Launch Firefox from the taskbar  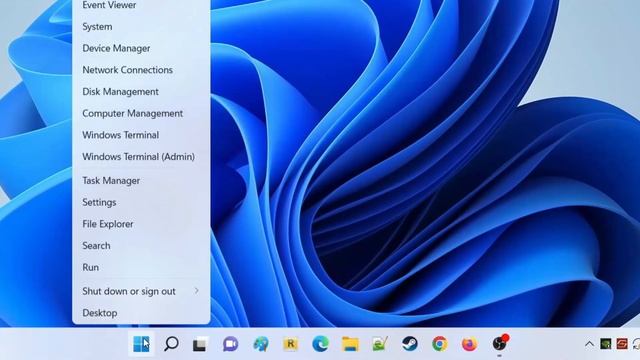click(x=469, y=344)
